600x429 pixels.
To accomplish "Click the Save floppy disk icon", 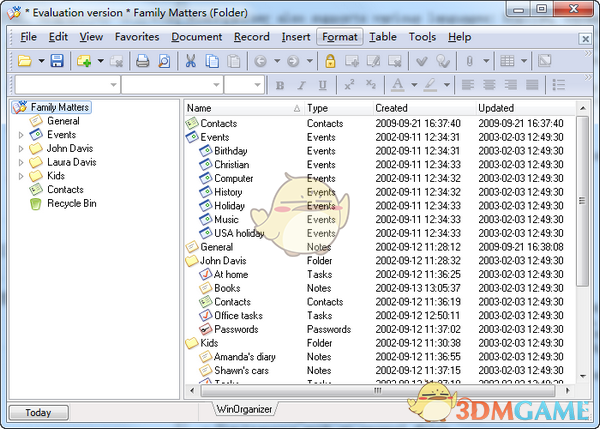I will (57, 61).
